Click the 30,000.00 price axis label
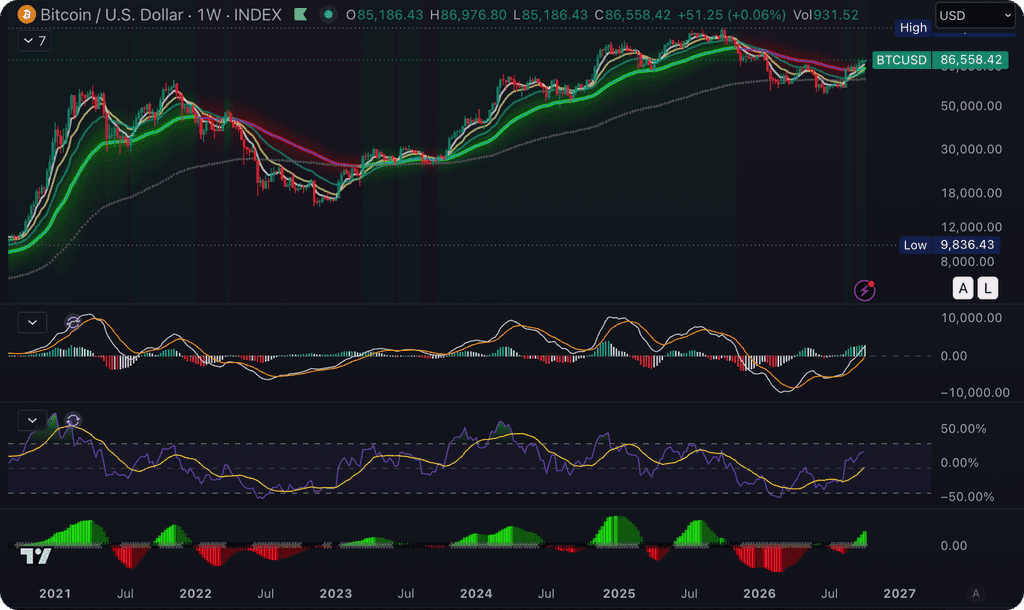 coord(971,149)
